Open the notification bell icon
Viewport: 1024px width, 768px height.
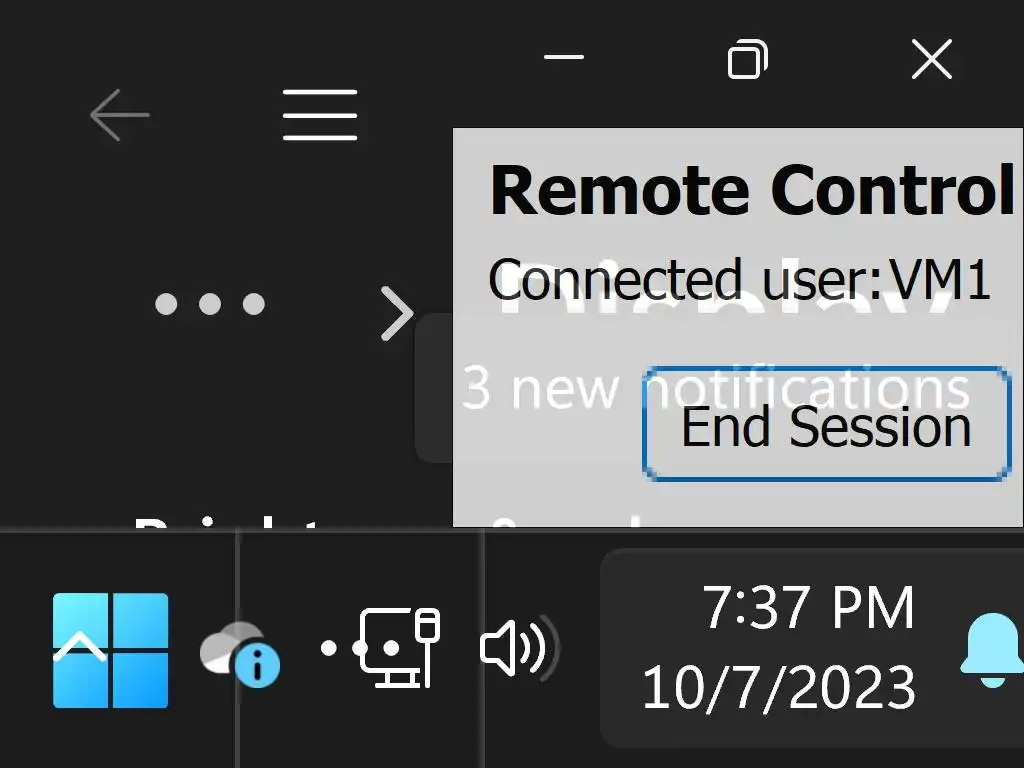[x=991, y=650]
